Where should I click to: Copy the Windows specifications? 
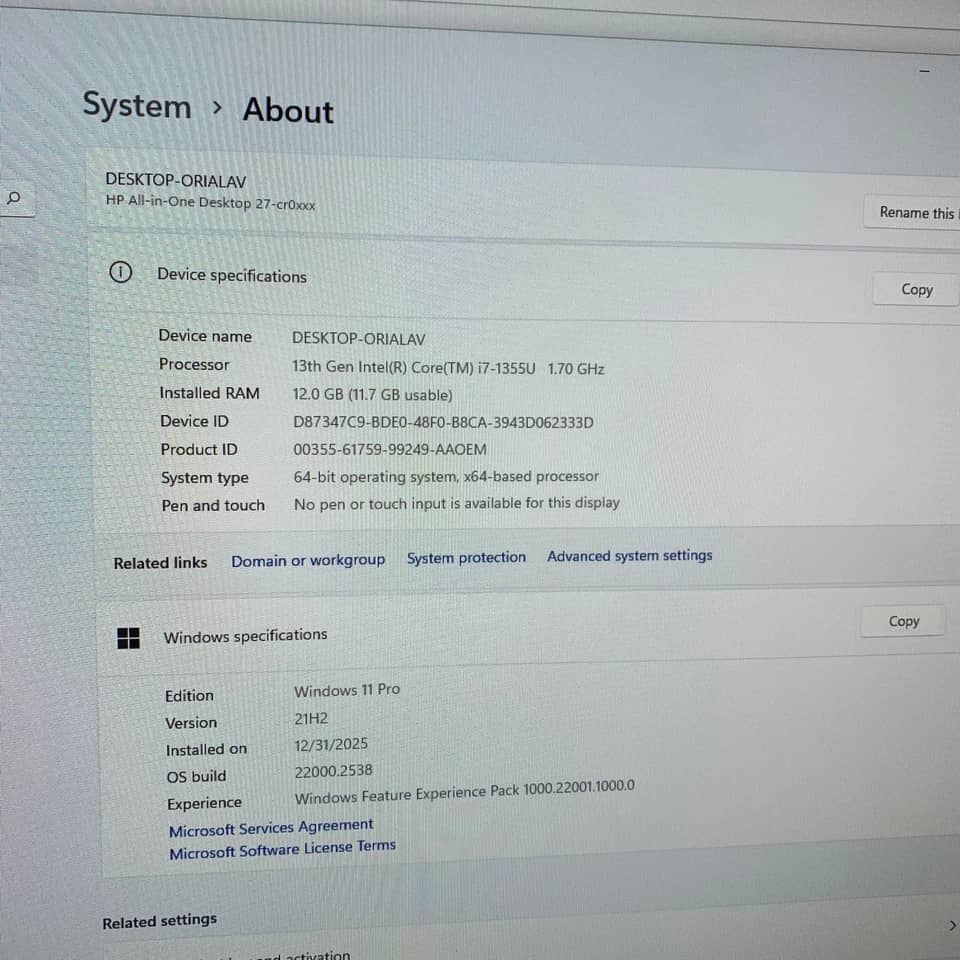(903, 621)
